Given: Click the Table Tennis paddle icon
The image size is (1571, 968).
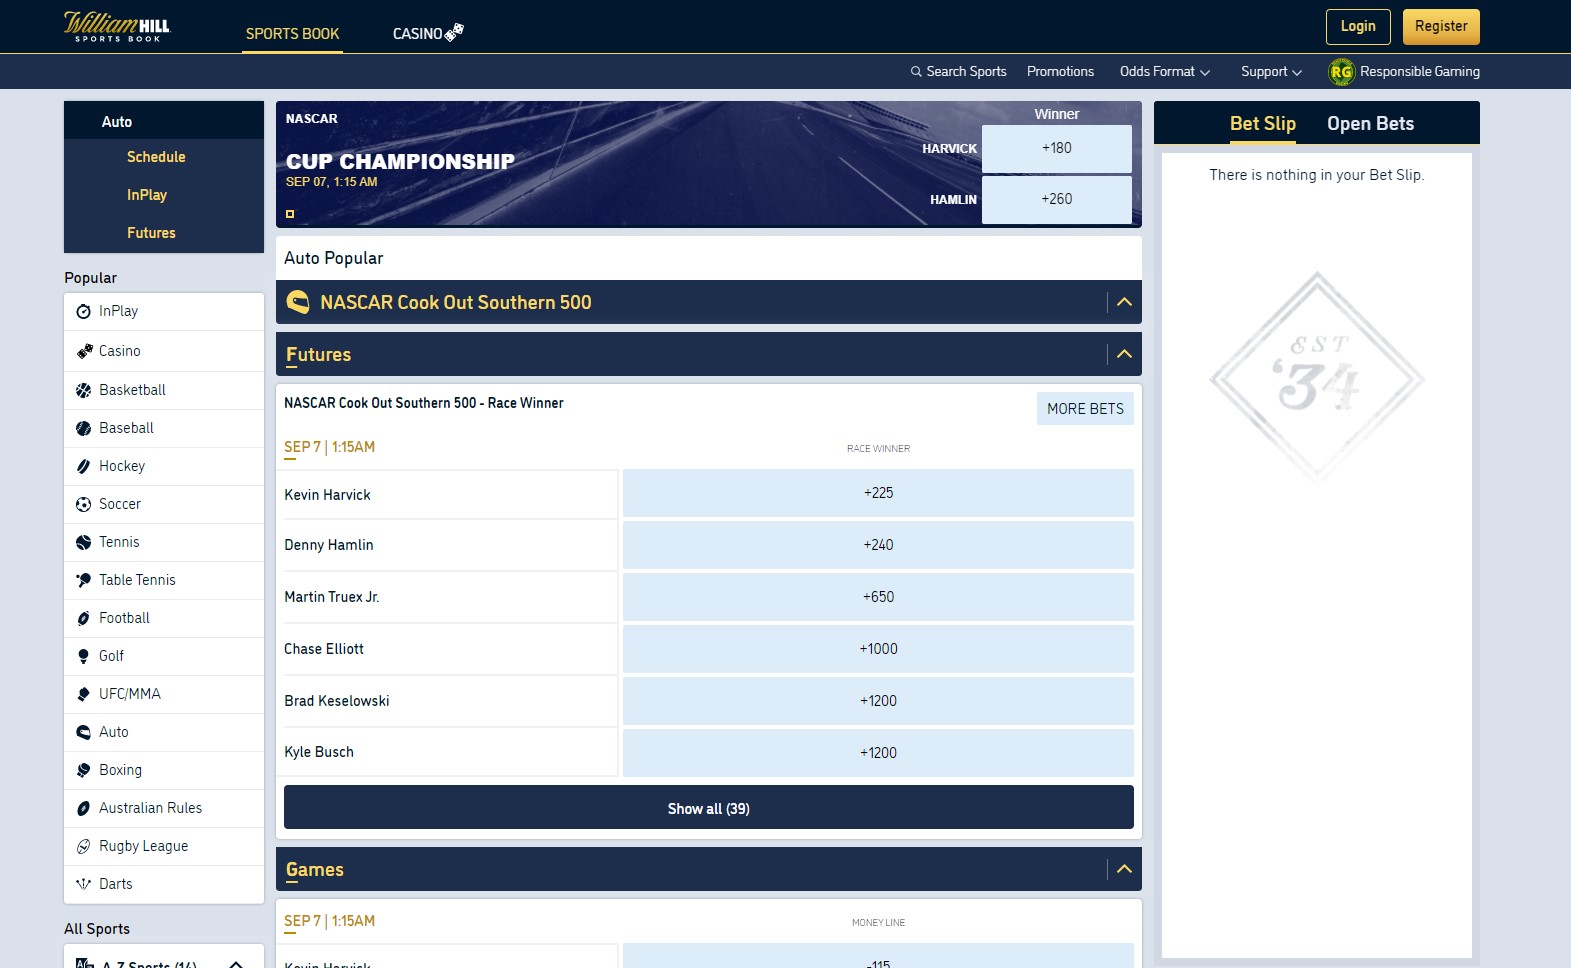Looking at the screenshot, I should [x=83, y=580].
